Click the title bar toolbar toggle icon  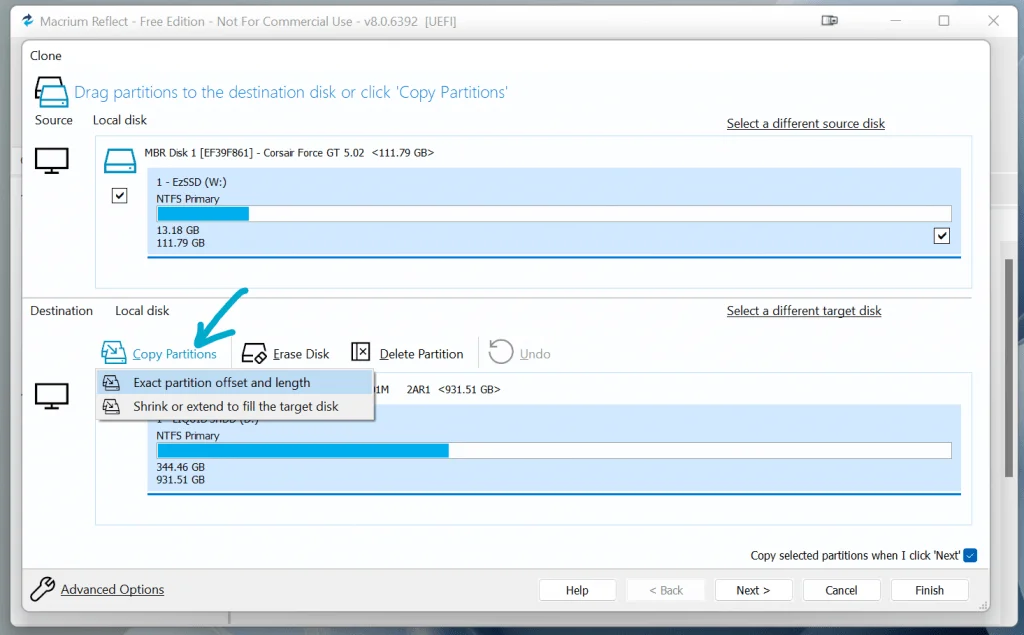pos(829,21)
